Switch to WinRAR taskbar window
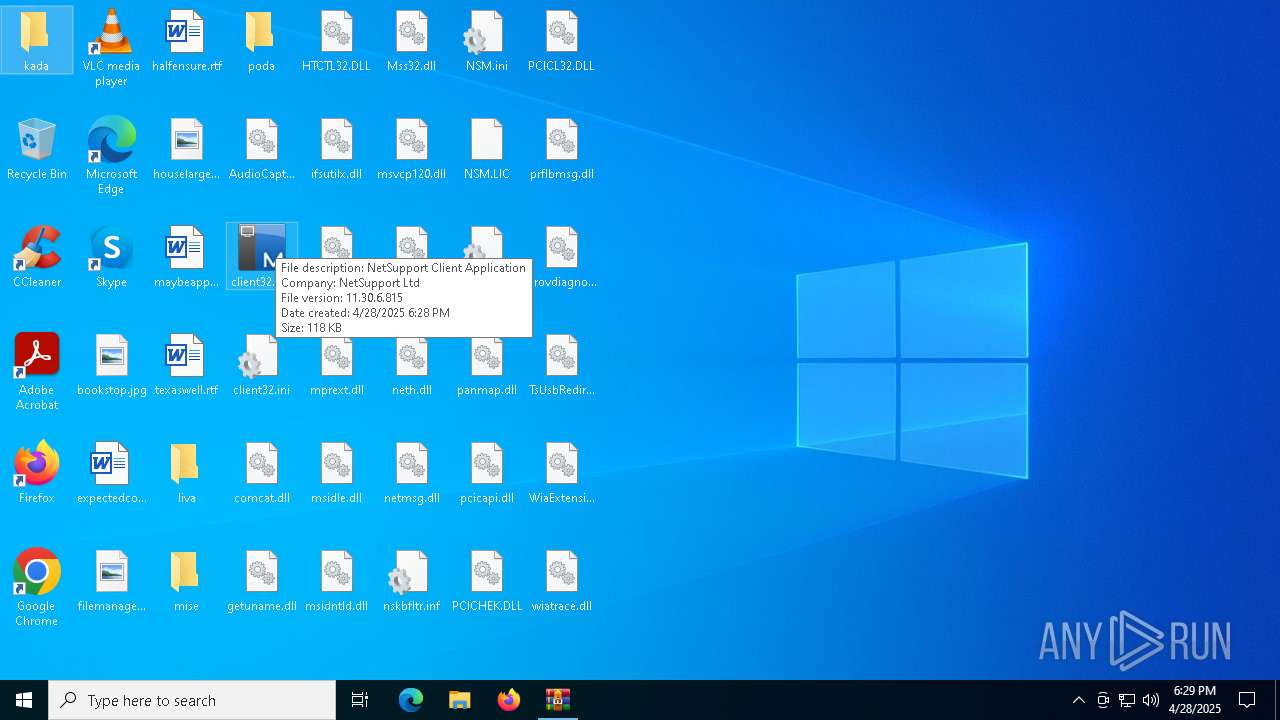Screen dimensions: 1280x720 (x=558, y=700)
